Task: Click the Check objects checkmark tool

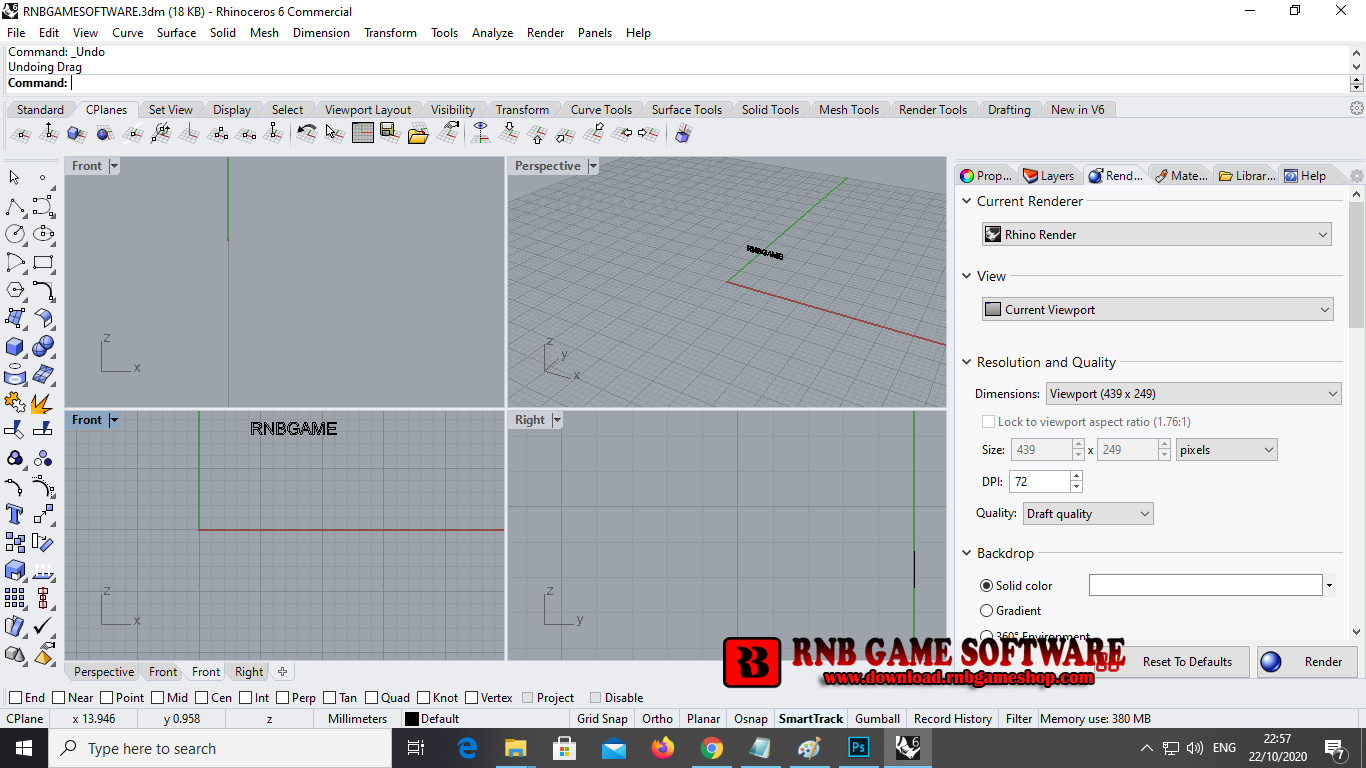Action: [43, 626]
